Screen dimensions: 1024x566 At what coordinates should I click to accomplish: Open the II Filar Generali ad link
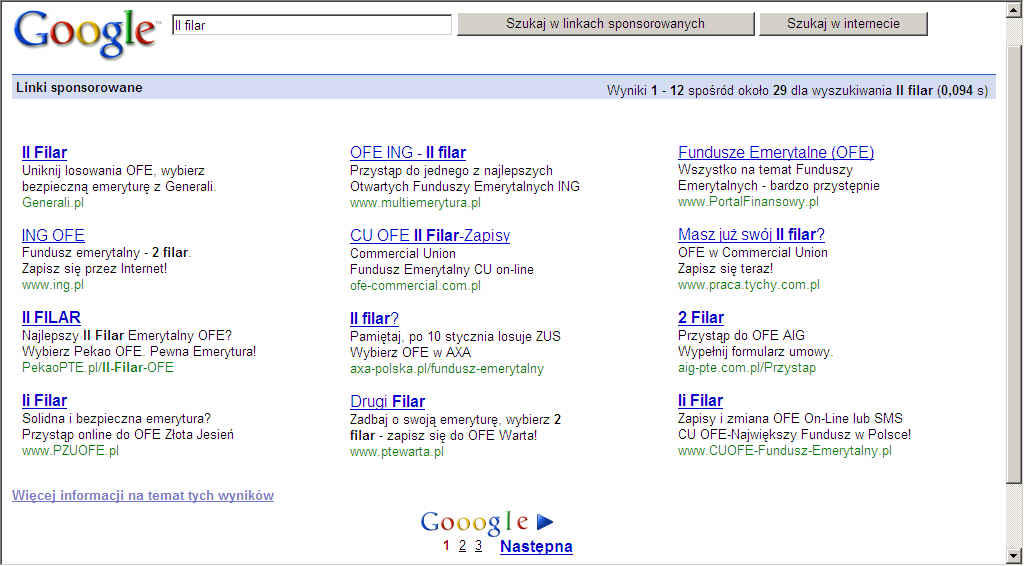(44, 153)
